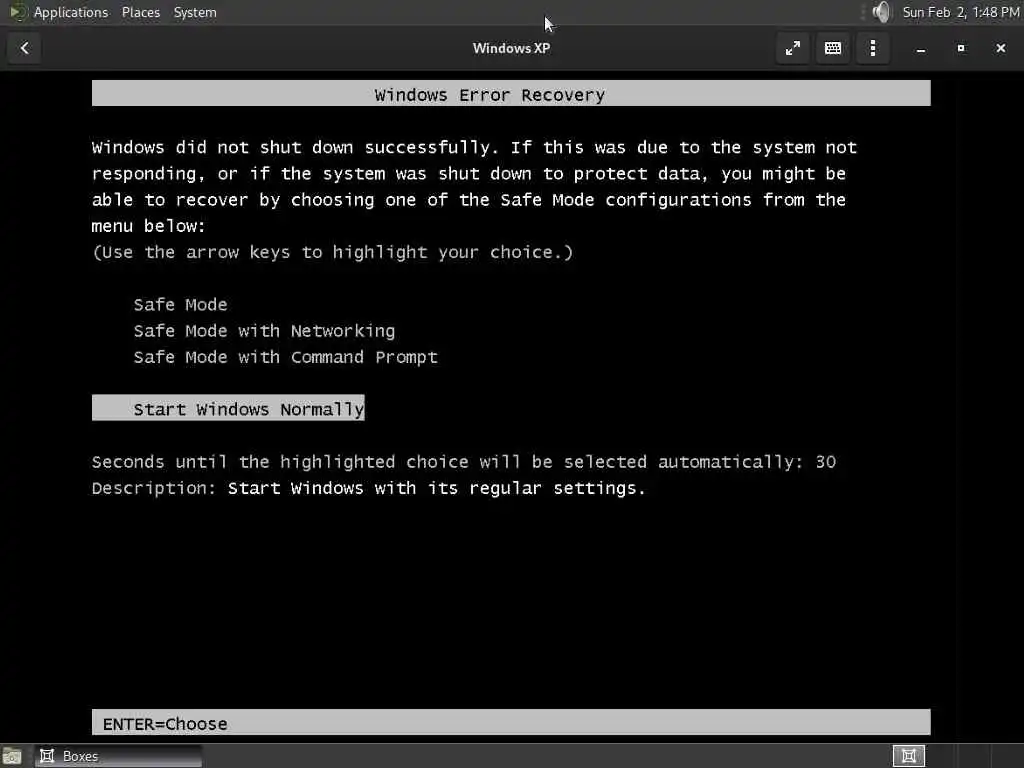Select the highlighted Start Windows Normally option
1024x768 pixels.
(228, 408)
